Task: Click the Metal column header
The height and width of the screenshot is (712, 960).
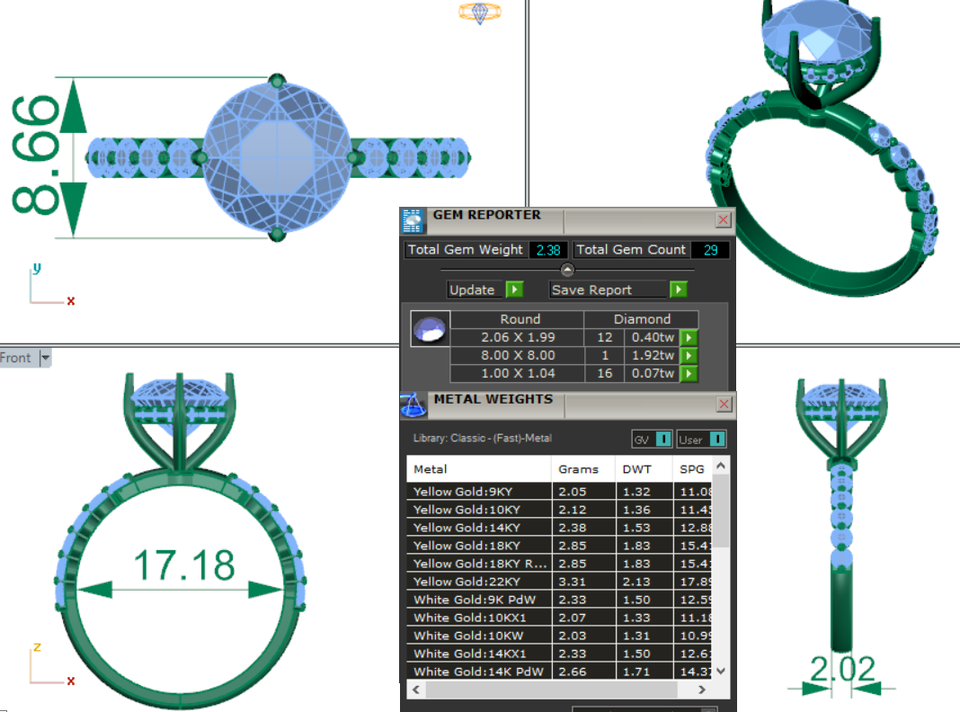Action: tap(479, 469)
